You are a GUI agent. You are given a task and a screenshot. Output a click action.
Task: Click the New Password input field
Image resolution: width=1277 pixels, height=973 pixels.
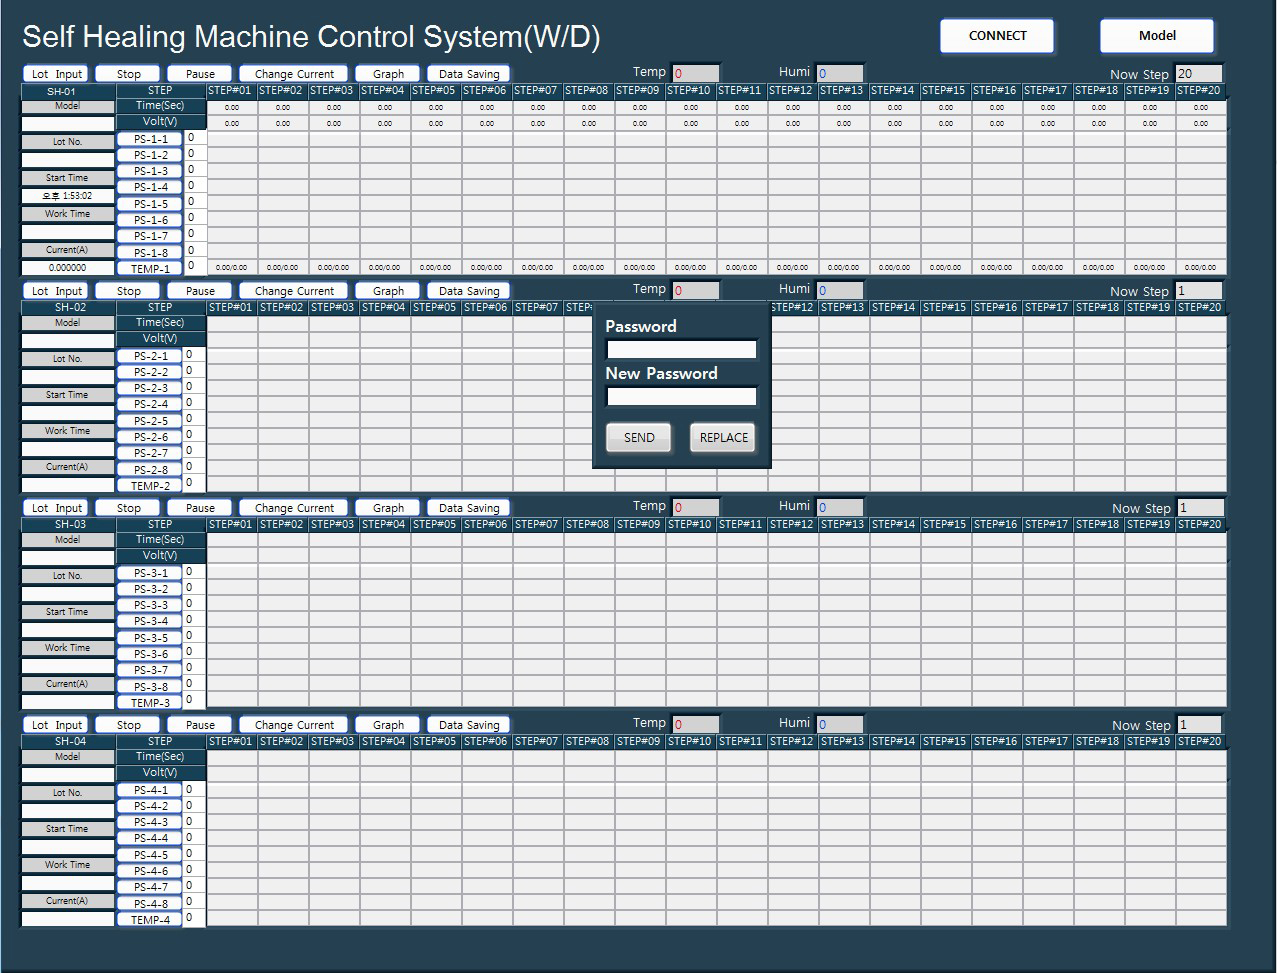coord(681,396)
